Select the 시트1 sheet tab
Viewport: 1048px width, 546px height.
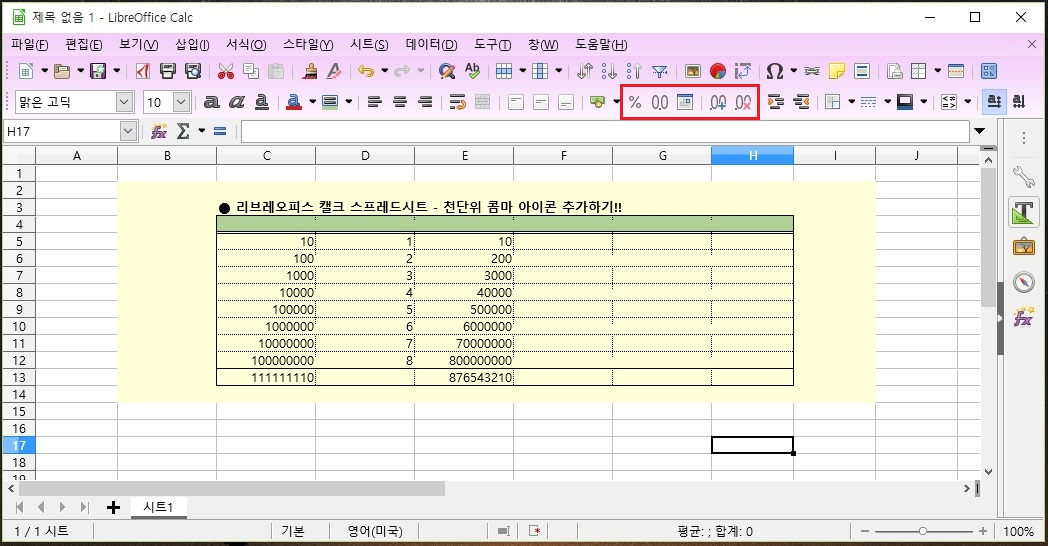tap(158, 507)
